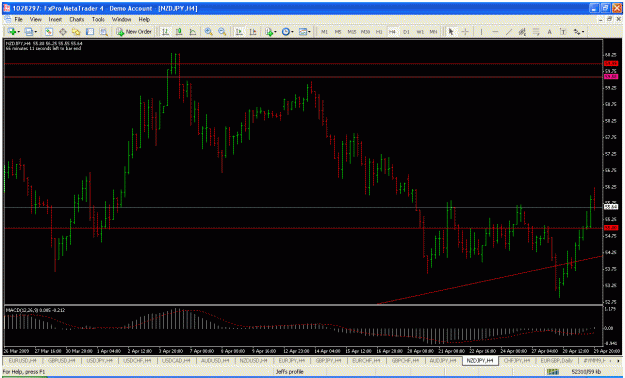The height and width of the screenshot is (378, 625).
Task: Open the Profiles icon
Action: coord(29,32)
